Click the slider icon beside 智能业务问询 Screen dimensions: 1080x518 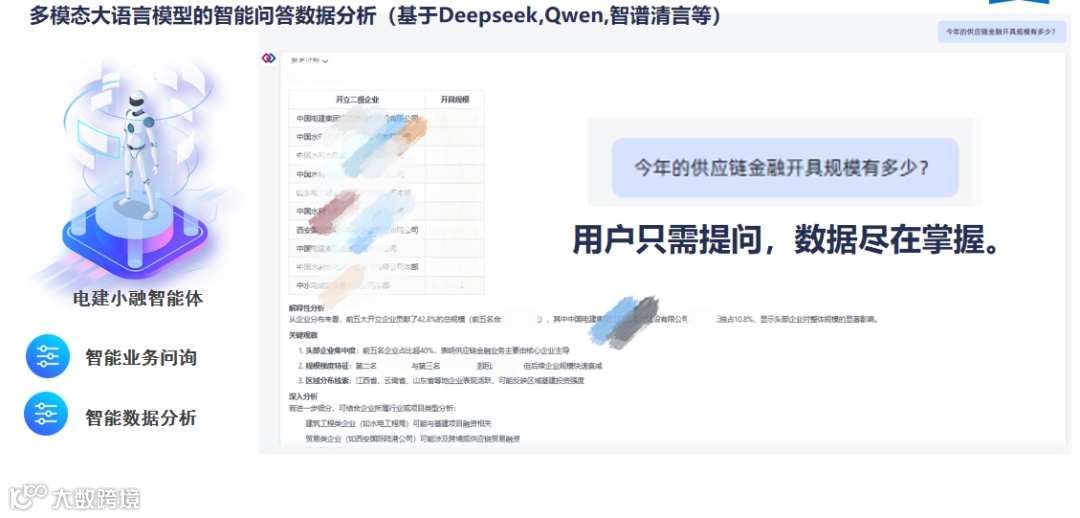48,356
